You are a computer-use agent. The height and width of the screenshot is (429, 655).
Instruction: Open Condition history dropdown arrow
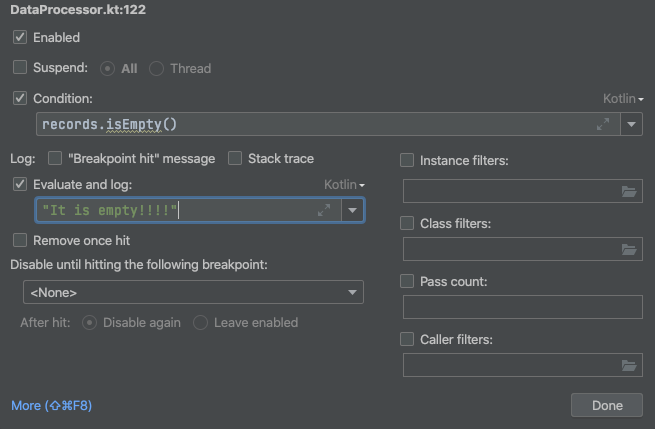pos(631,124)
